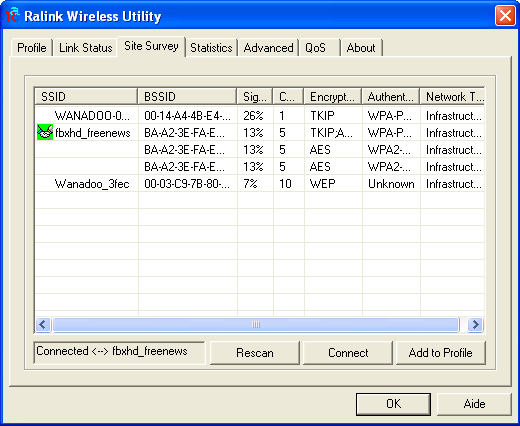Select the fbxhd_freenews network entry
The width and height of the screenshot is (520, 426).
[260, 133]
